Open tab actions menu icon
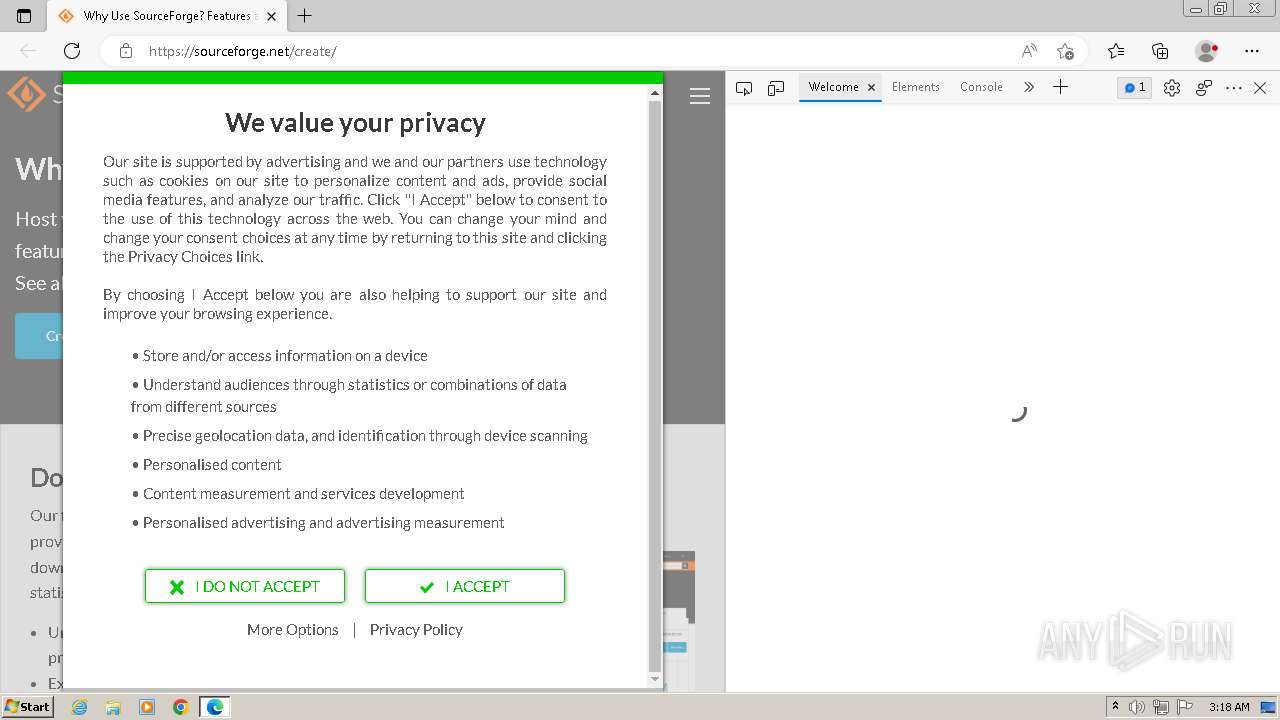This screenshot has height=720, width=1280. click(24, 16)
